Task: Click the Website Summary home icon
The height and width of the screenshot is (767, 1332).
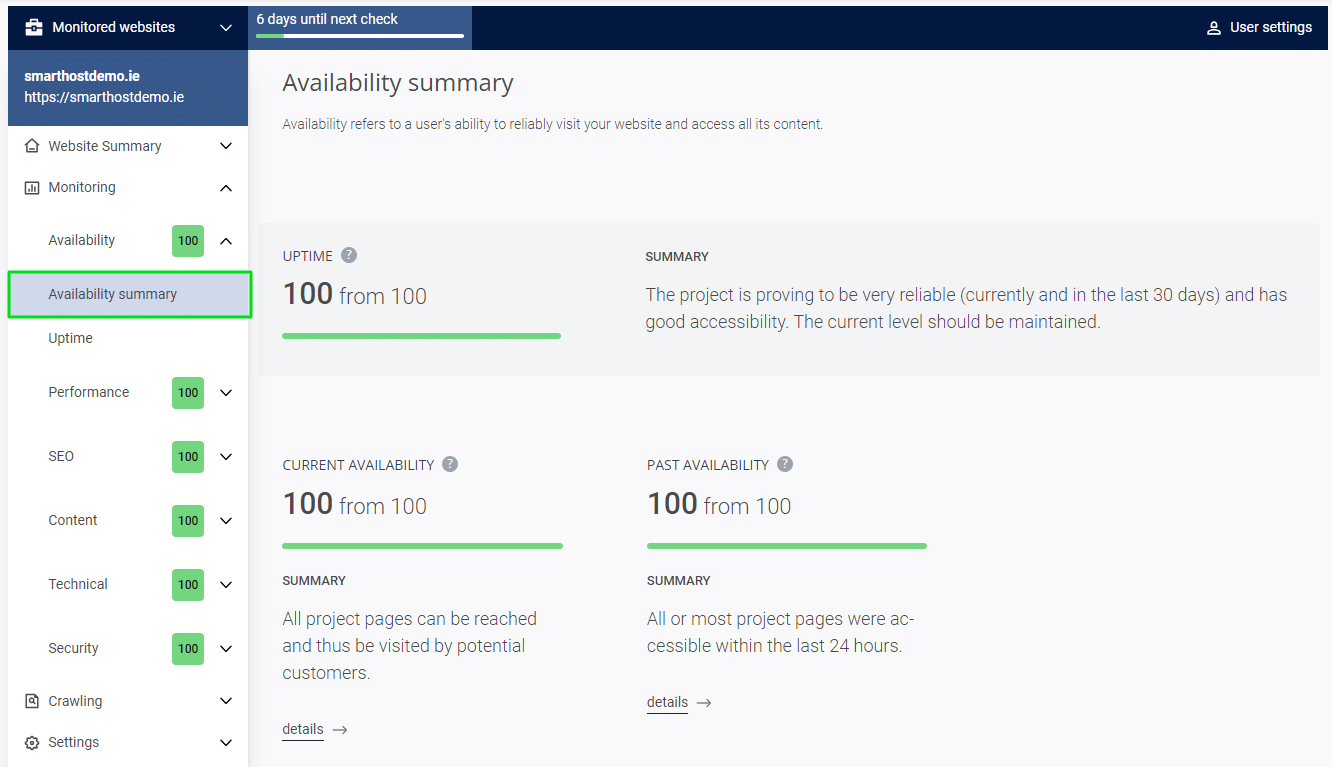Action: [x=30, y=145]
